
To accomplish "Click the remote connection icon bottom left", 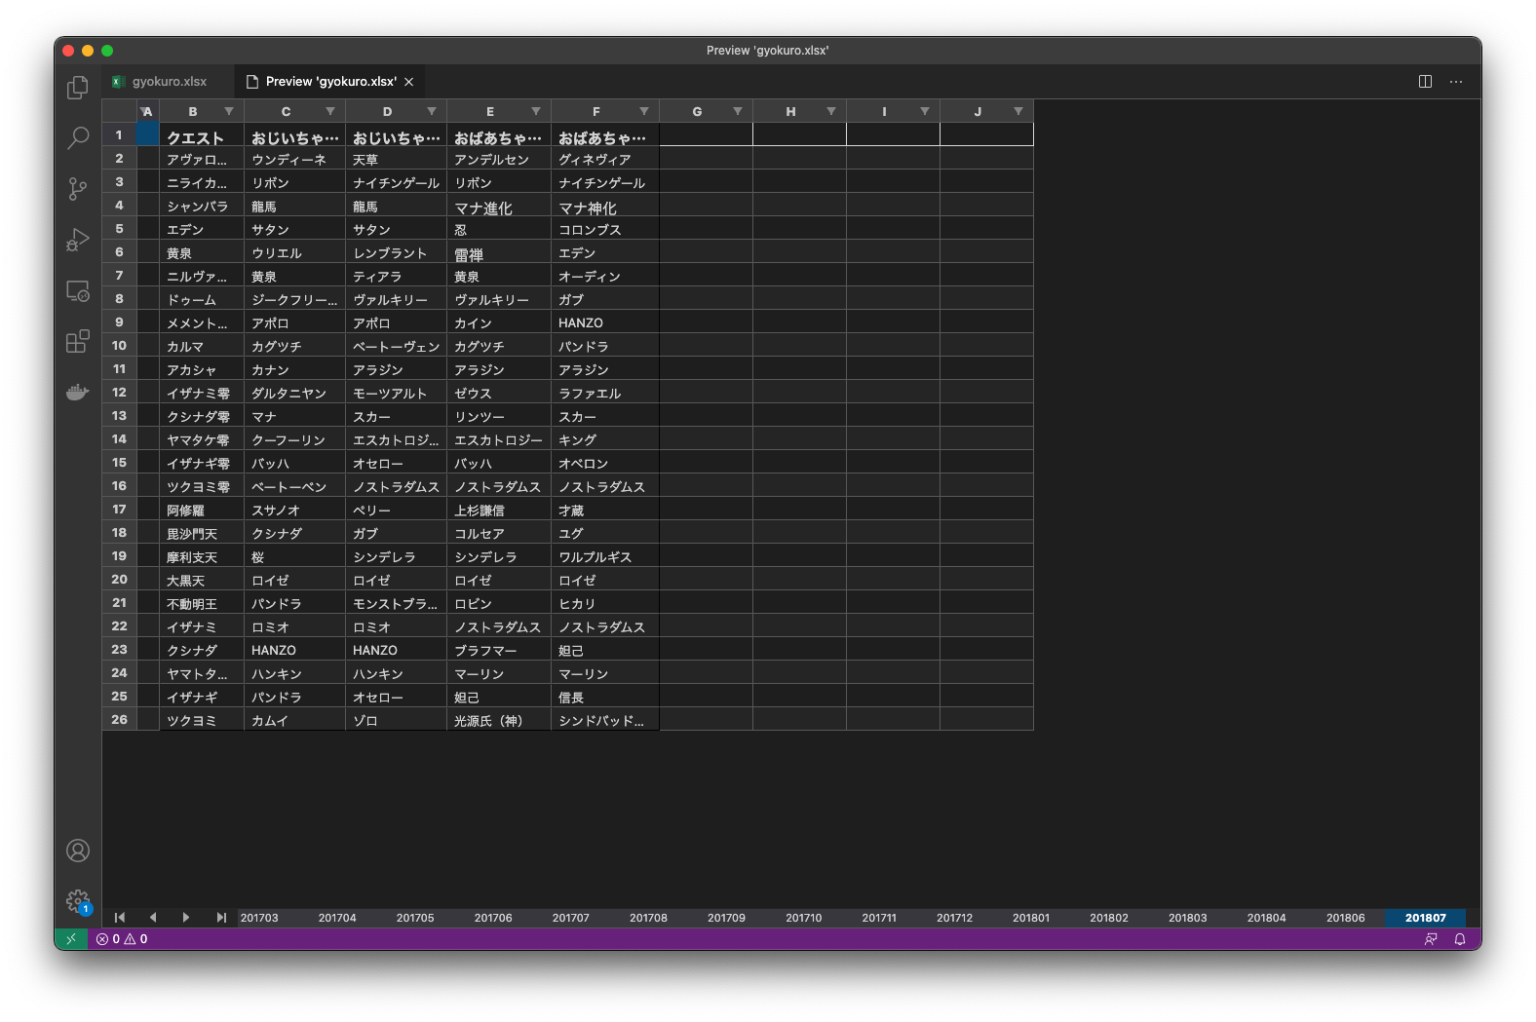I will click(70, 939).
